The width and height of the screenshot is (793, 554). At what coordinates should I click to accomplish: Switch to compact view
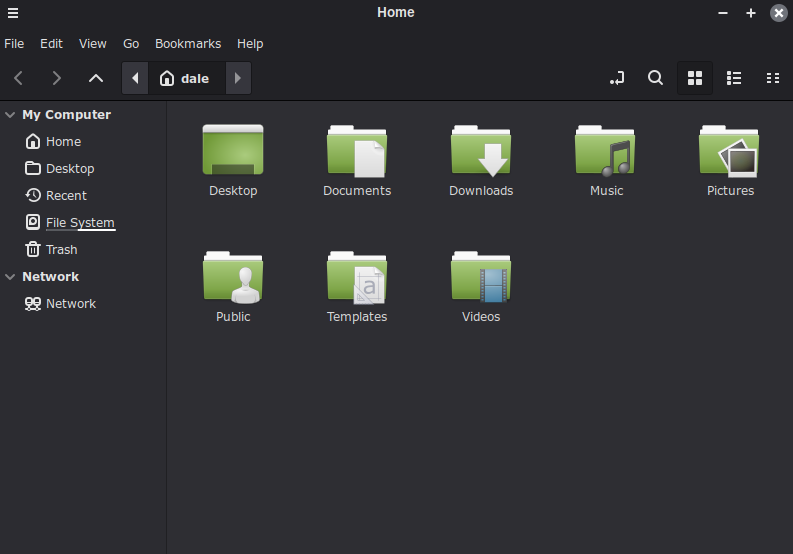click(772, 78)
